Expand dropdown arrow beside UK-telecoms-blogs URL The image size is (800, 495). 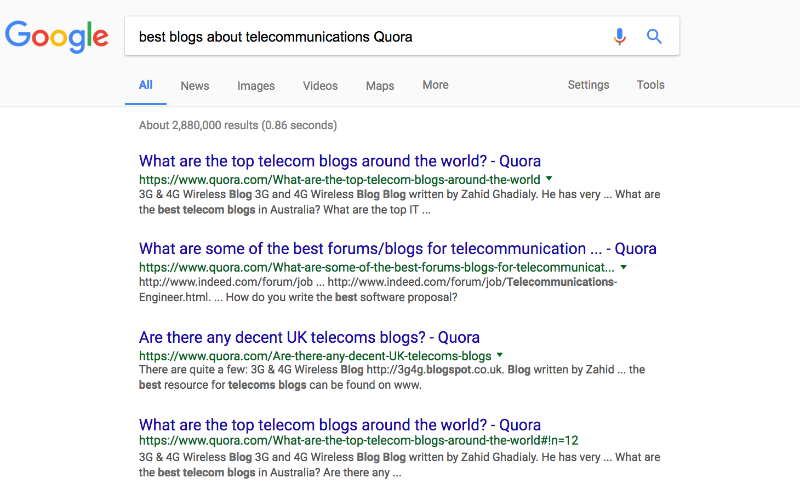[500, 355]
